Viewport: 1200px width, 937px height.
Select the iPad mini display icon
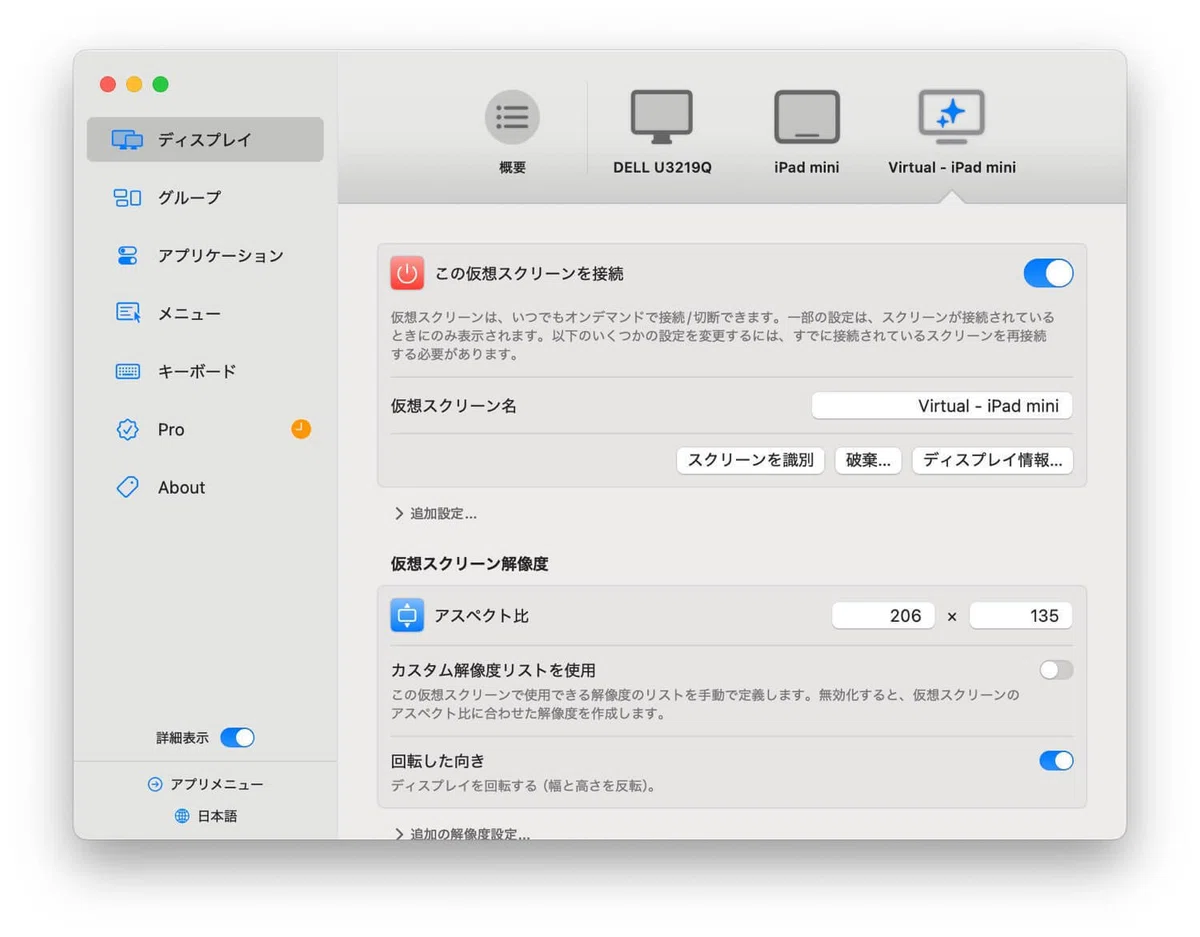tap(807, 117)
